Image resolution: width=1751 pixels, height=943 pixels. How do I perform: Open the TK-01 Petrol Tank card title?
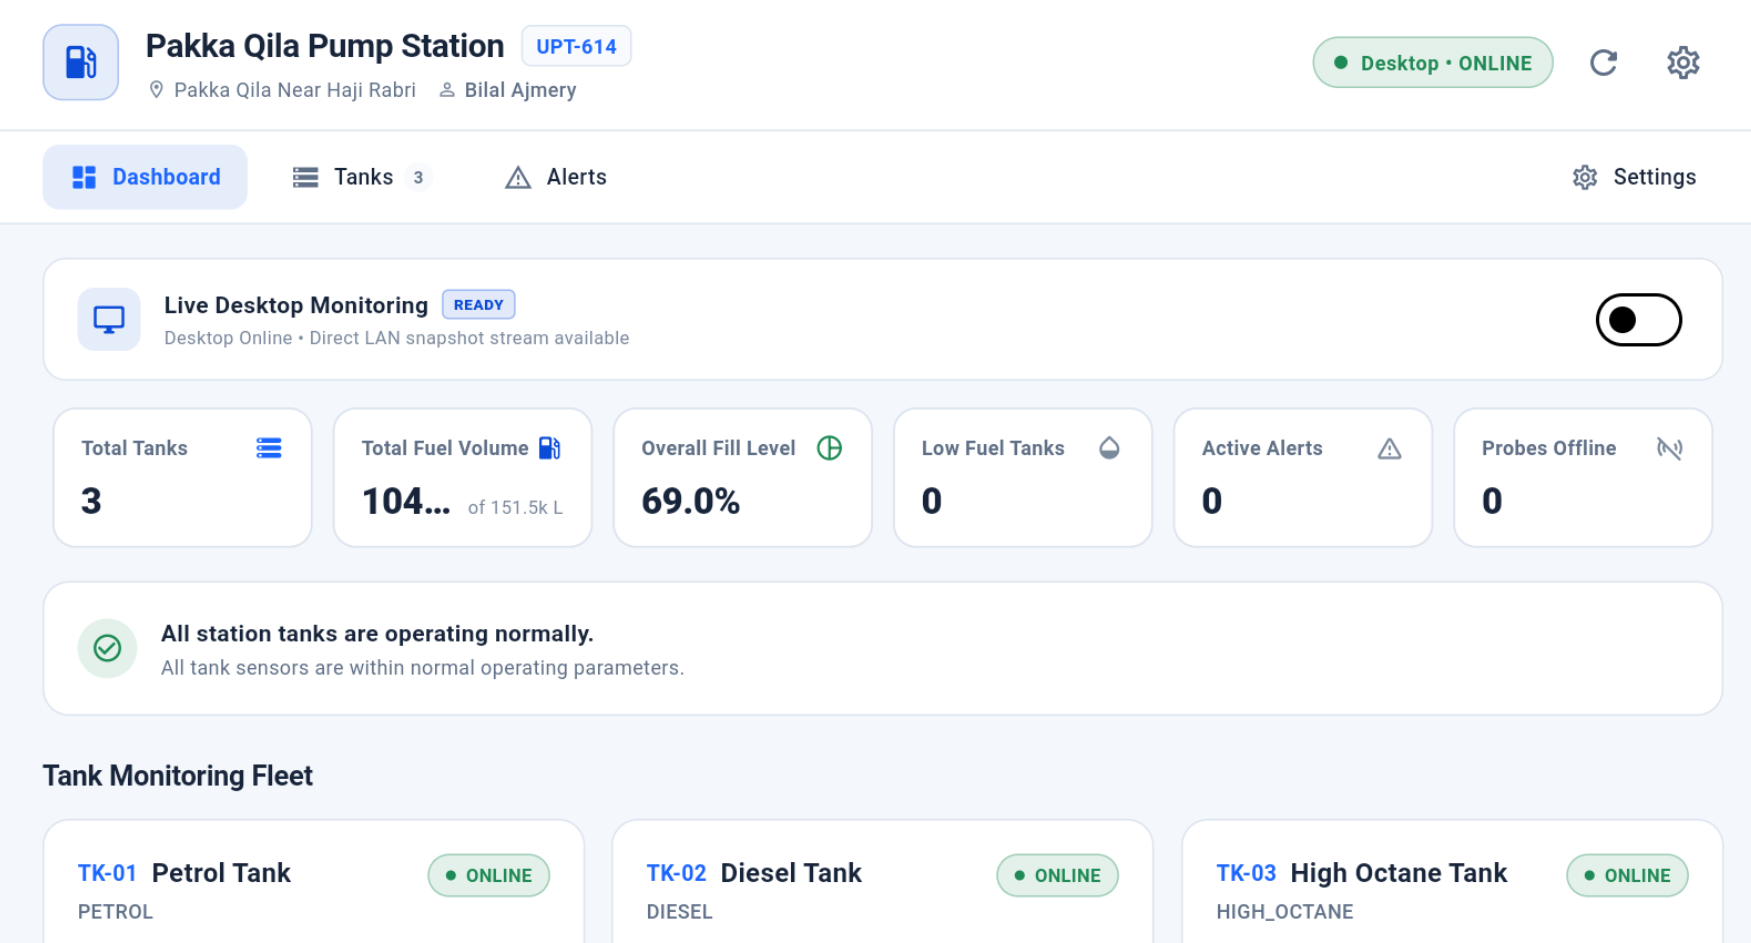[184, 873]
